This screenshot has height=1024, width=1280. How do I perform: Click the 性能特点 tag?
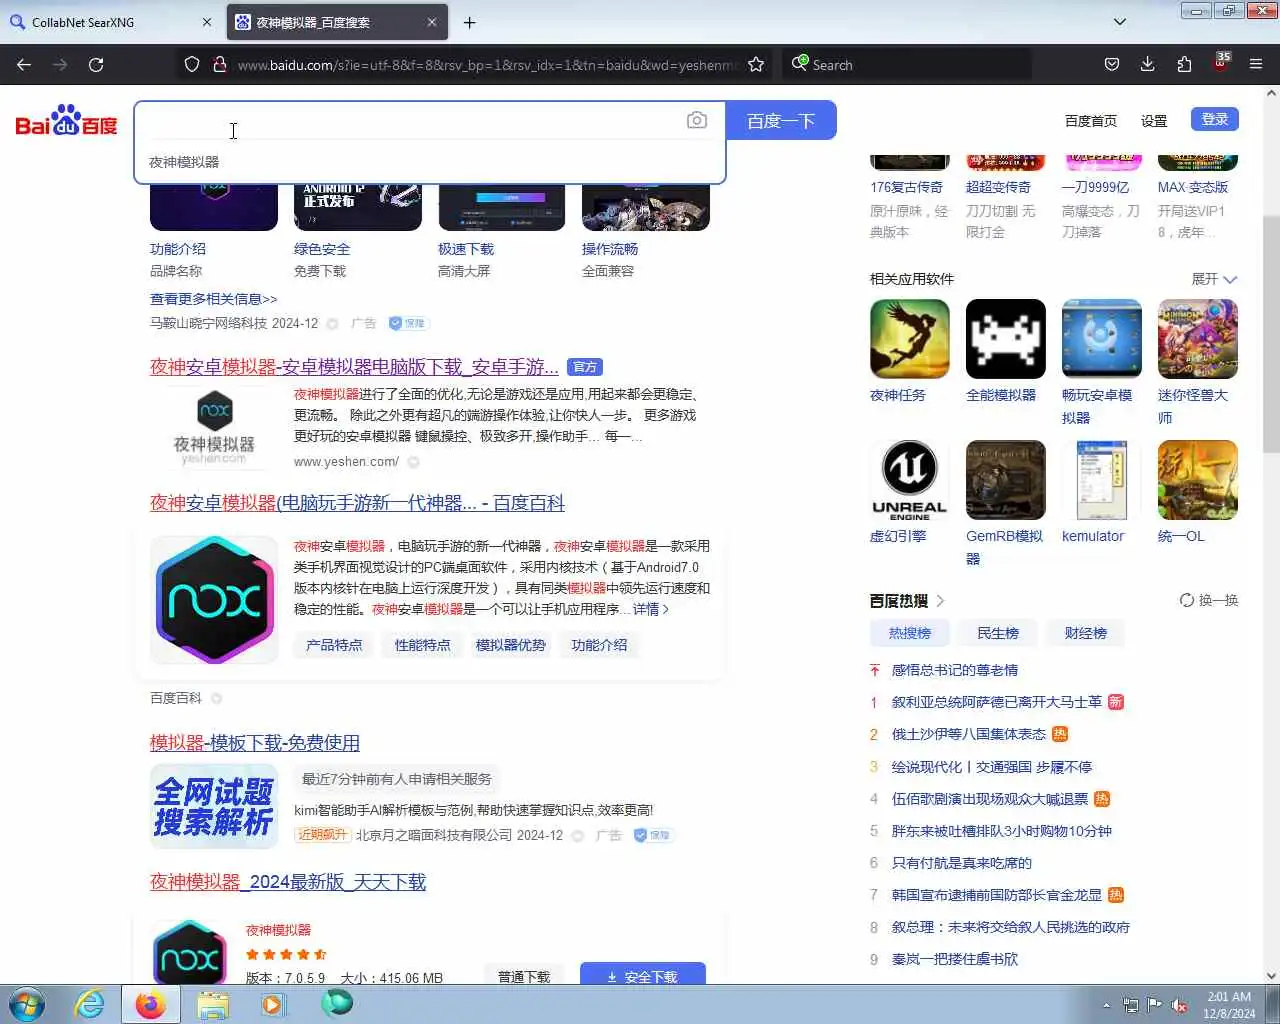pyautogui.click(x=422, y=645)
